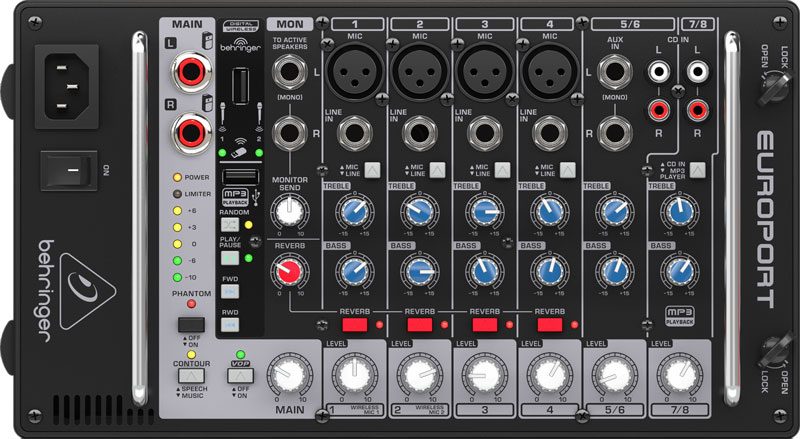The image size is (800, 439).
Task: Click the POWER indicator LED
Action: tap(177, 178)
